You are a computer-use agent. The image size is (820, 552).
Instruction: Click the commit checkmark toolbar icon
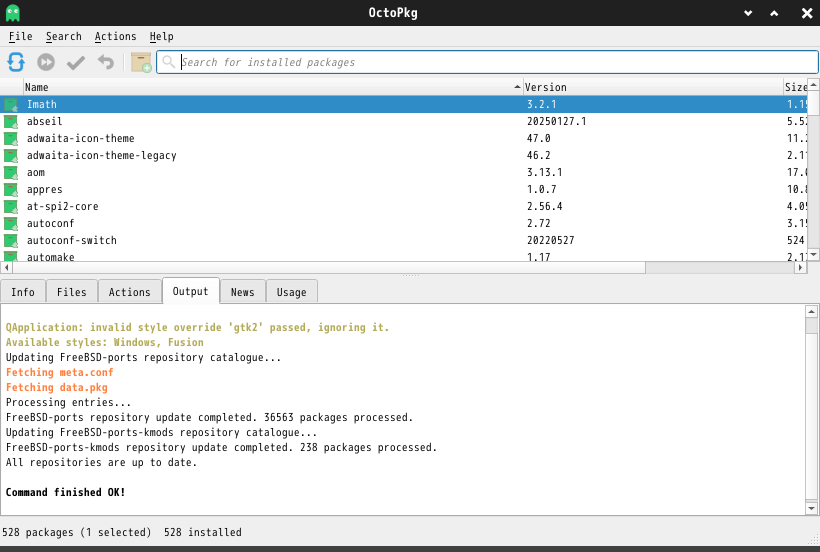76,62
